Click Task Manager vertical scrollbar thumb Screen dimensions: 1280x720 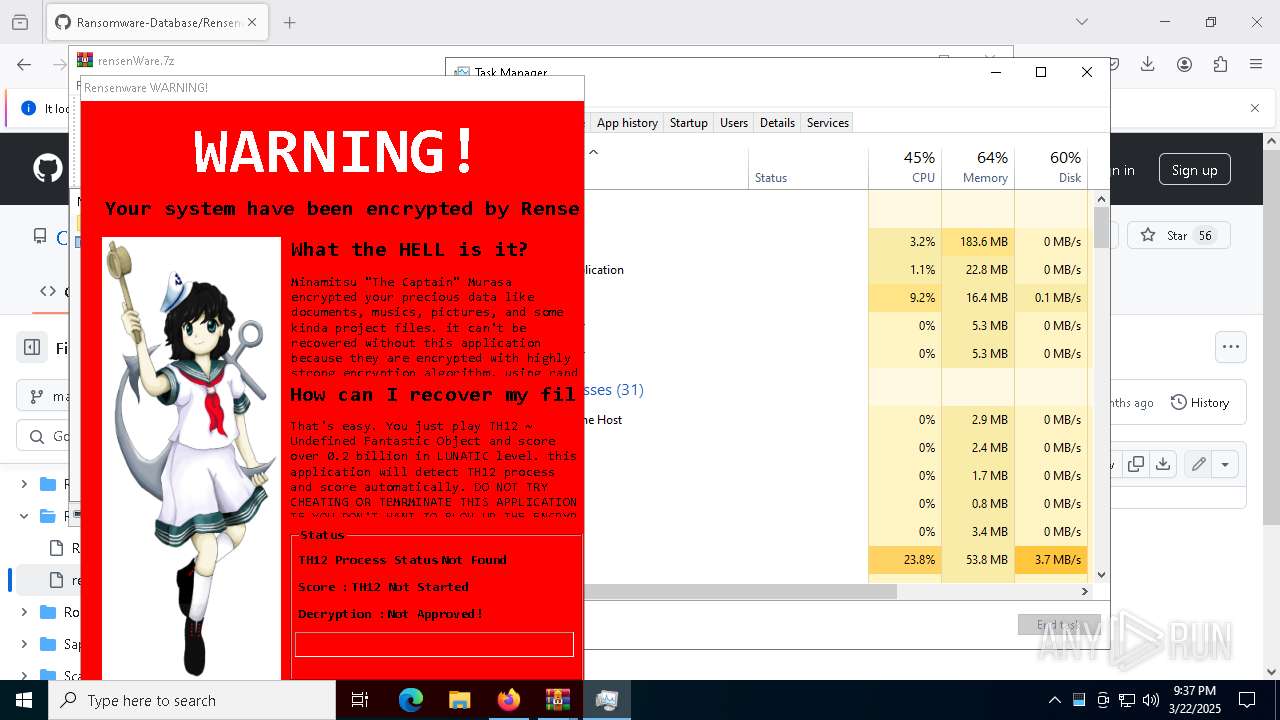pyautogui.click(x=1101, y=227)
